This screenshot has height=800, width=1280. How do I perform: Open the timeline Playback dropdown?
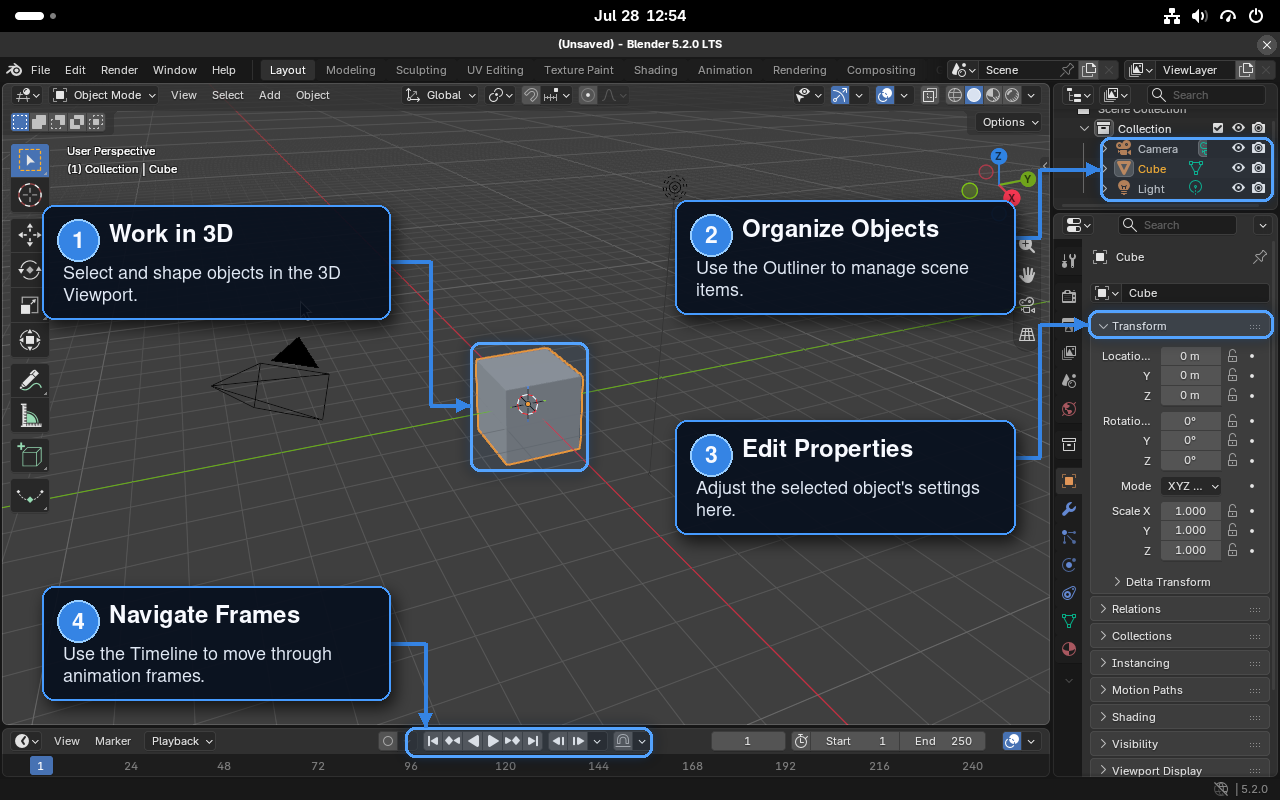click(x=181, y=741)
